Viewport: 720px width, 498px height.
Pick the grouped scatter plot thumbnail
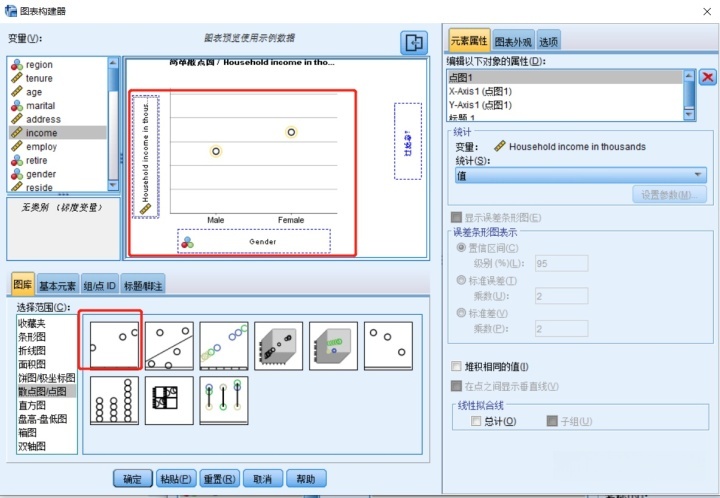click(224, 346)
